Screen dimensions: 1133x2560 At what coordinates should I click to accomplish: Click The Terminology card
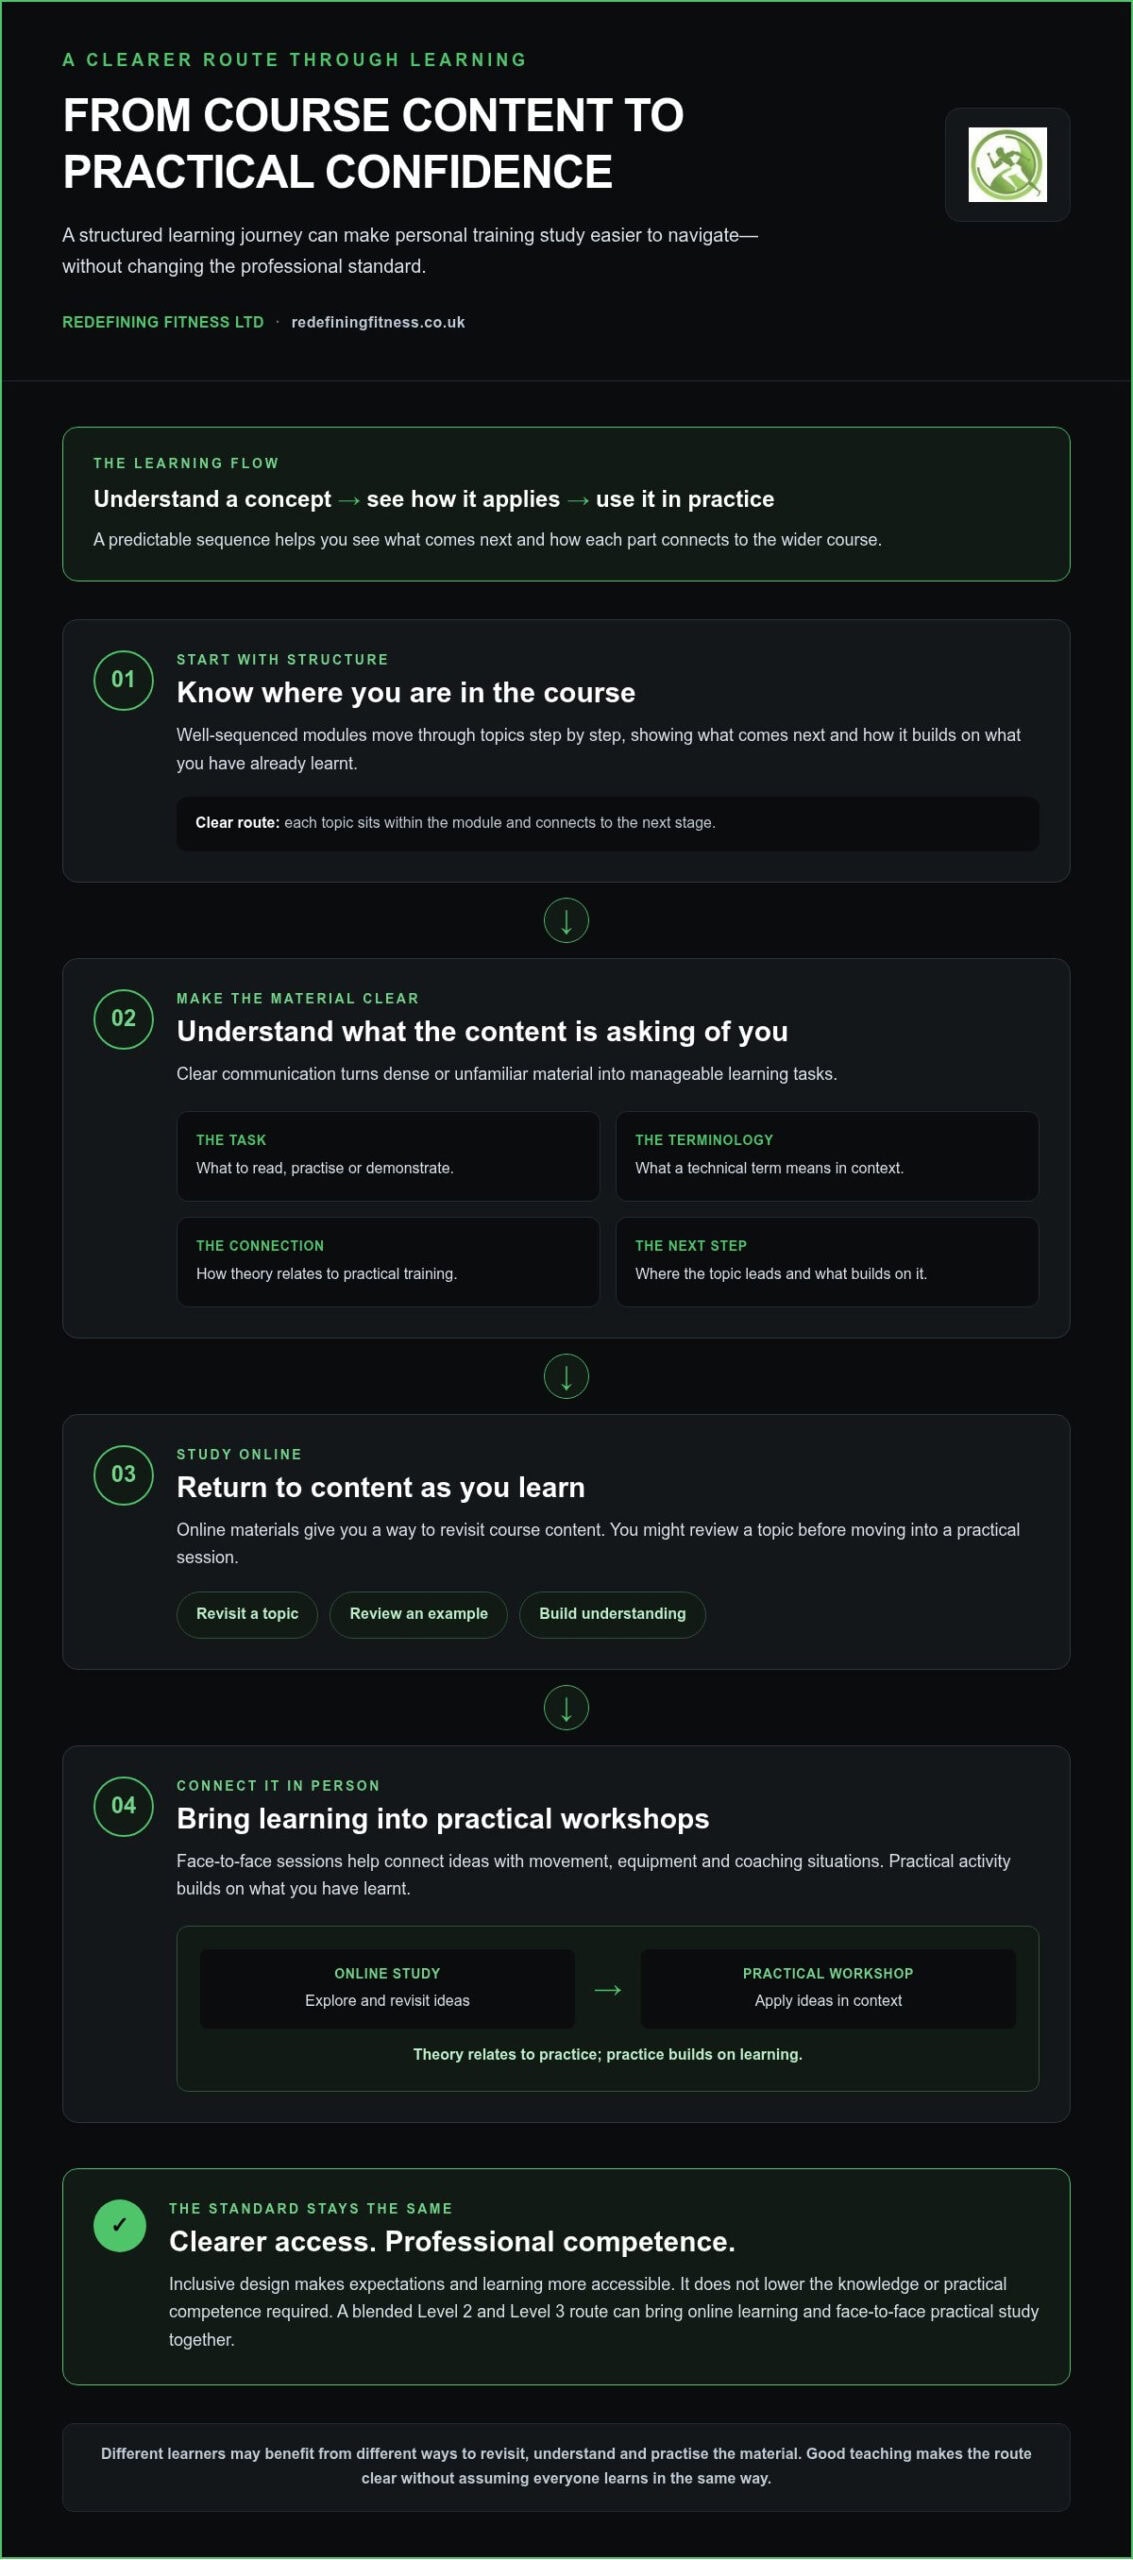827,1156
